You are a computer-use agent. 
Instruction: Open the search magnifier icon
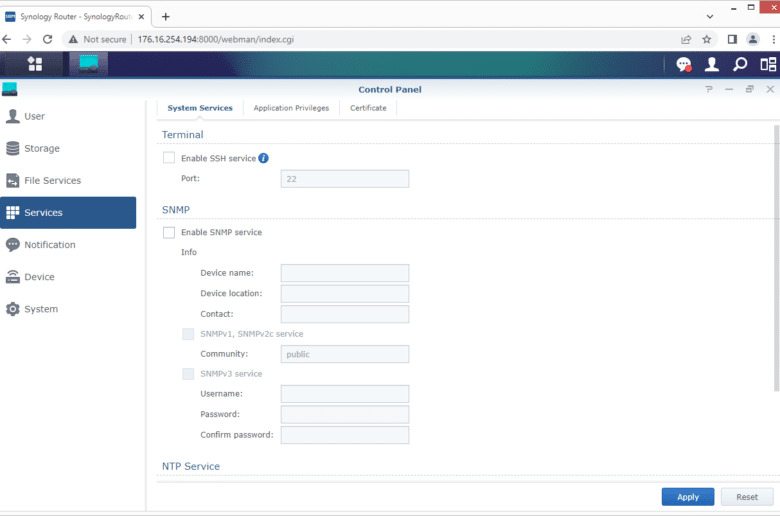tap(740, 64)
